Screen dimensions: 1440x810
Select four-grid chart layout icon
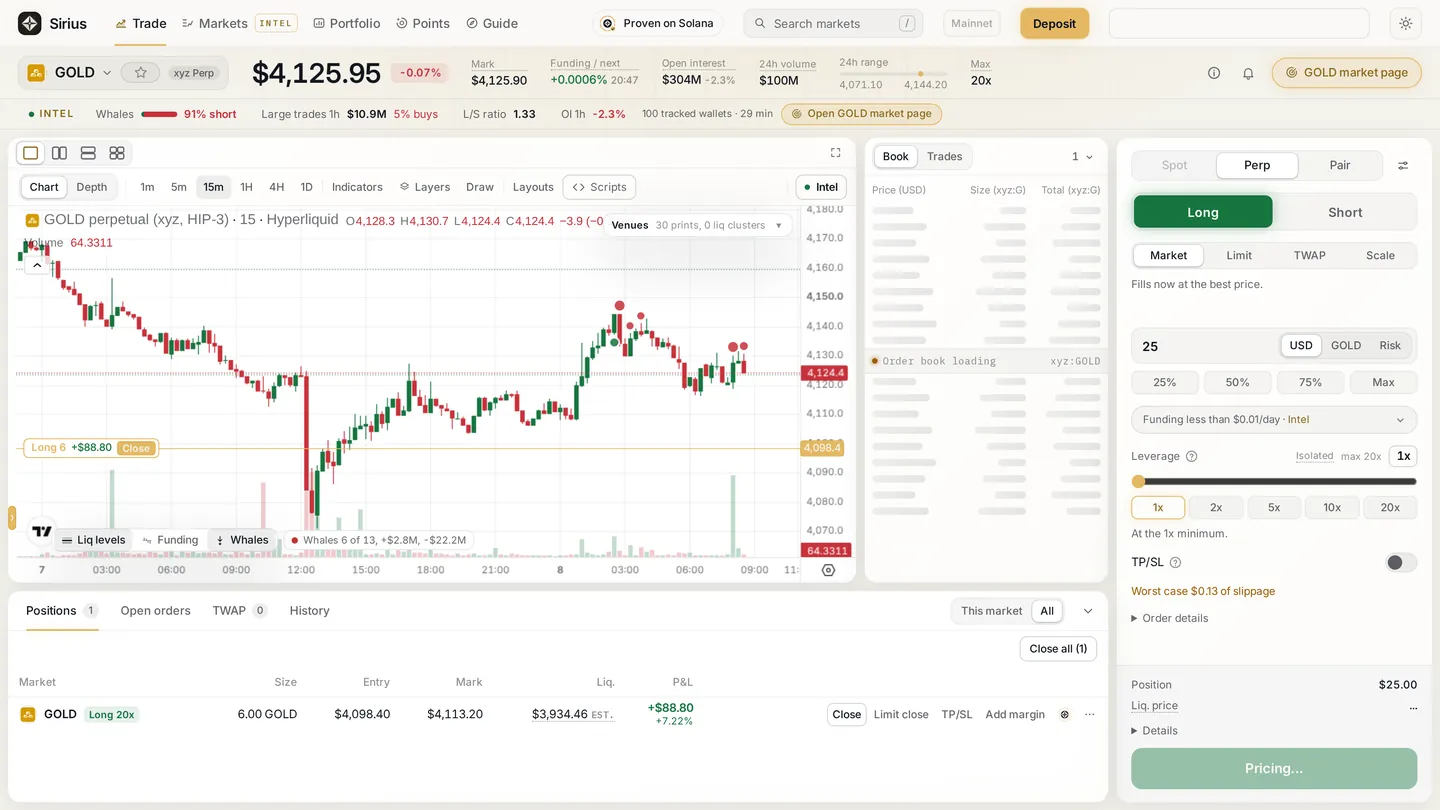pos(117,153)
